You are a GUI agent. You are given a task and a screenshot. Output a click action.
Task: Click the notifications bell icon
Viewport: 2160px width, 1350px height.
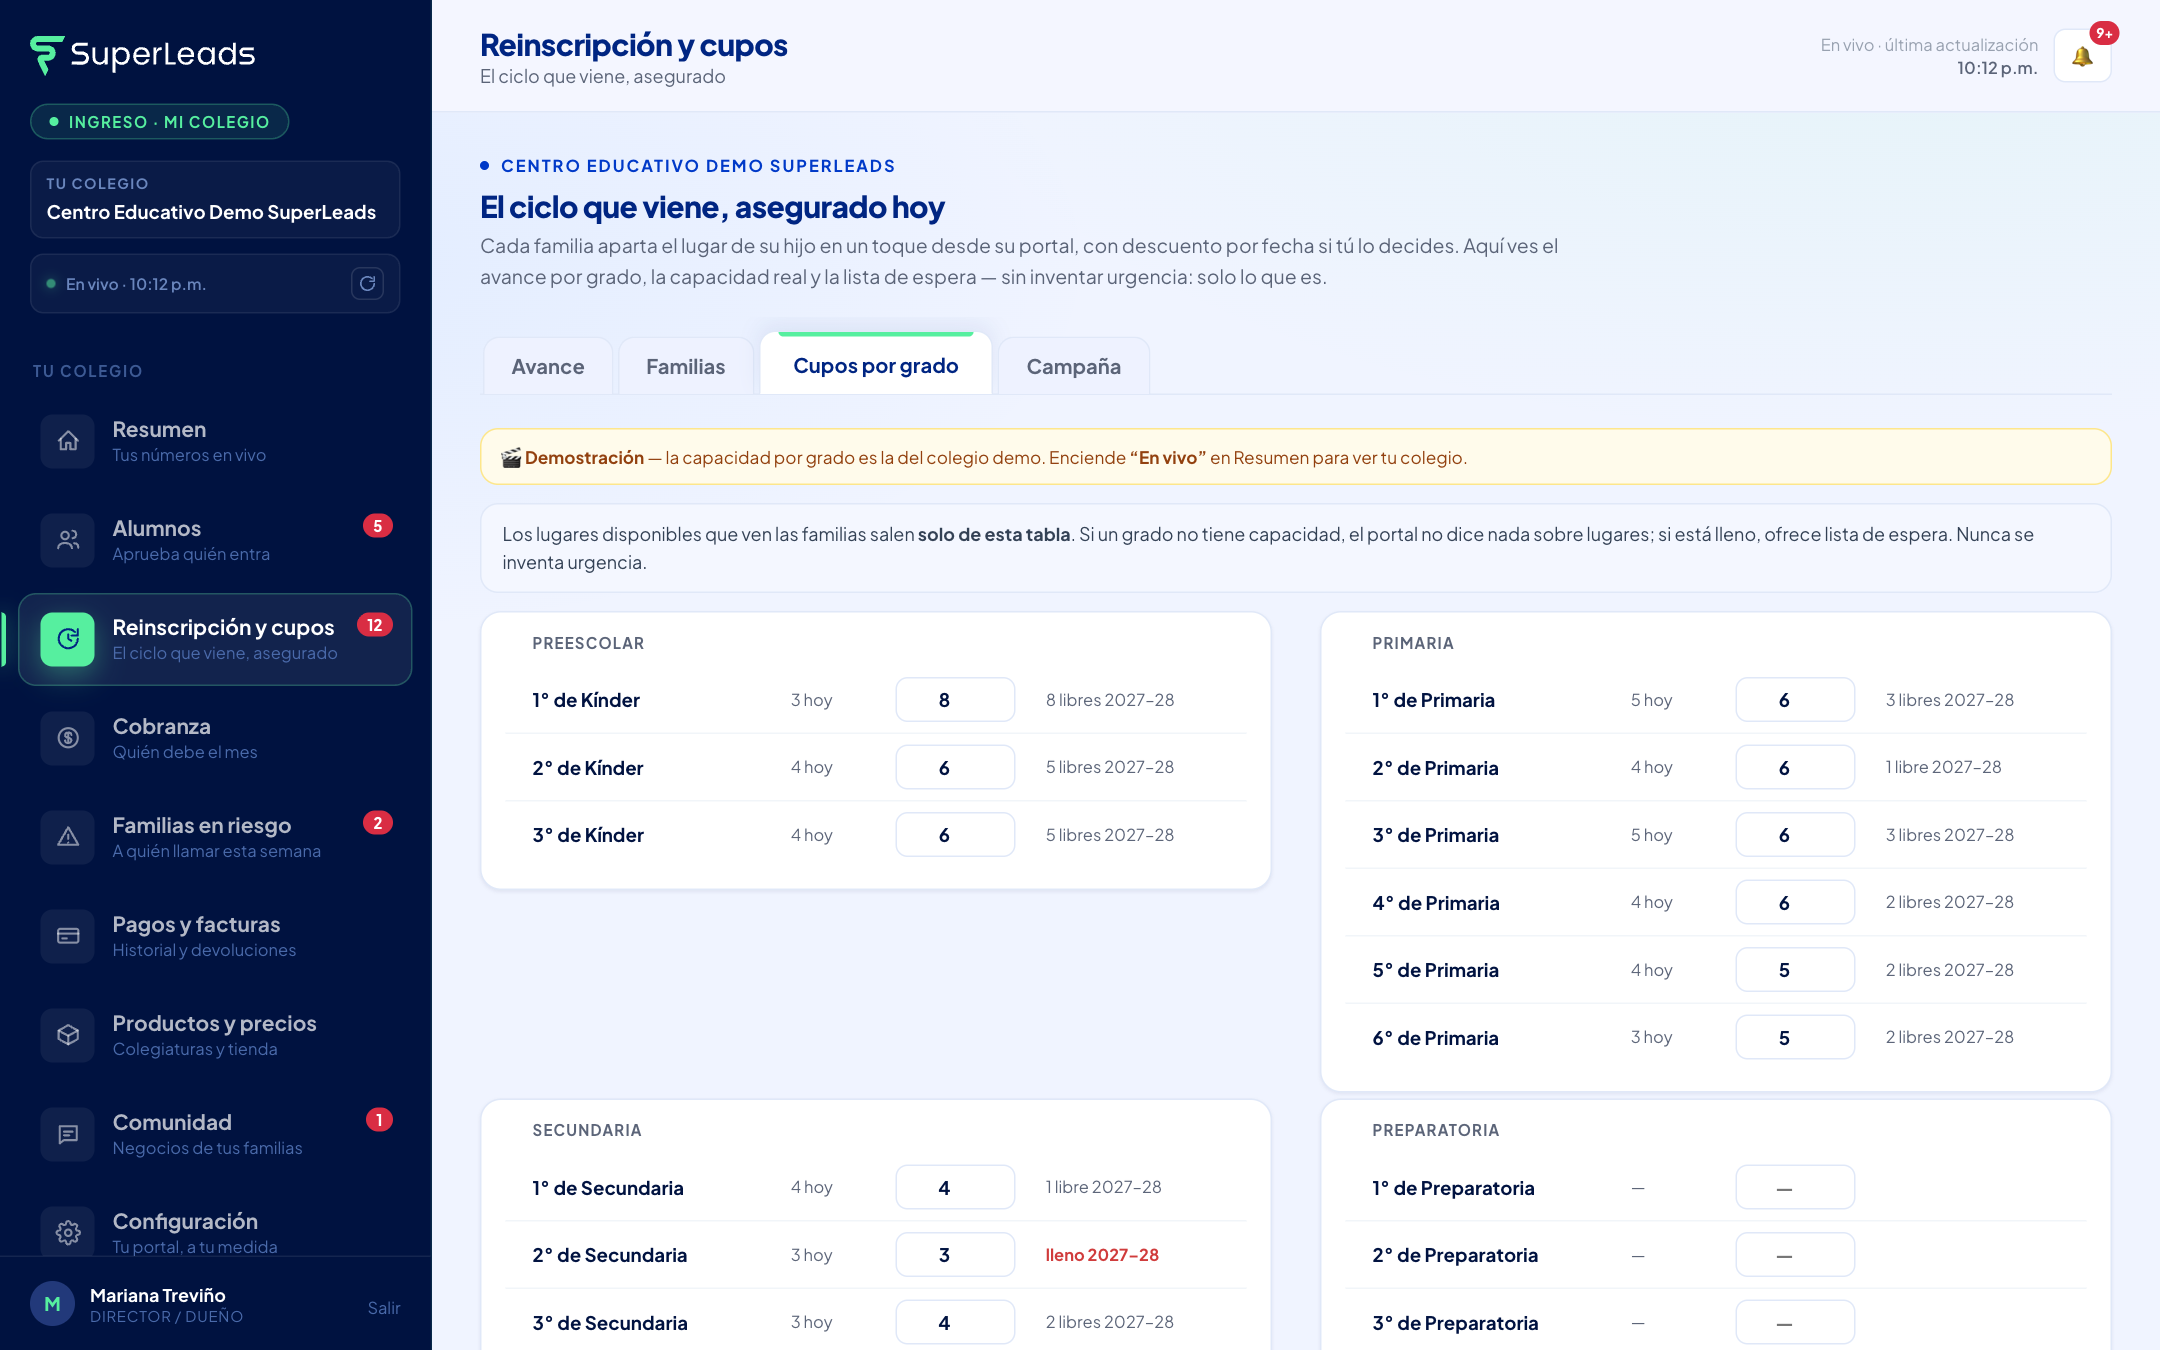(2082, 56)
